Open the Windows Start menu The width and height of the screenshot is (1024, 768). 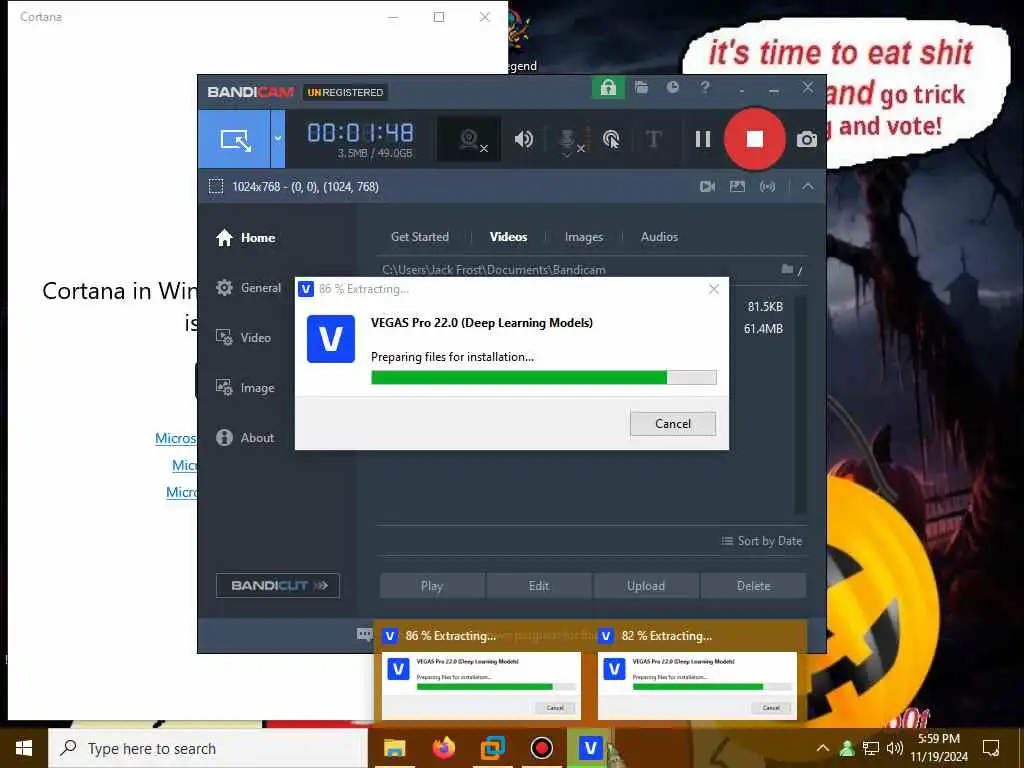coord(24,748)
